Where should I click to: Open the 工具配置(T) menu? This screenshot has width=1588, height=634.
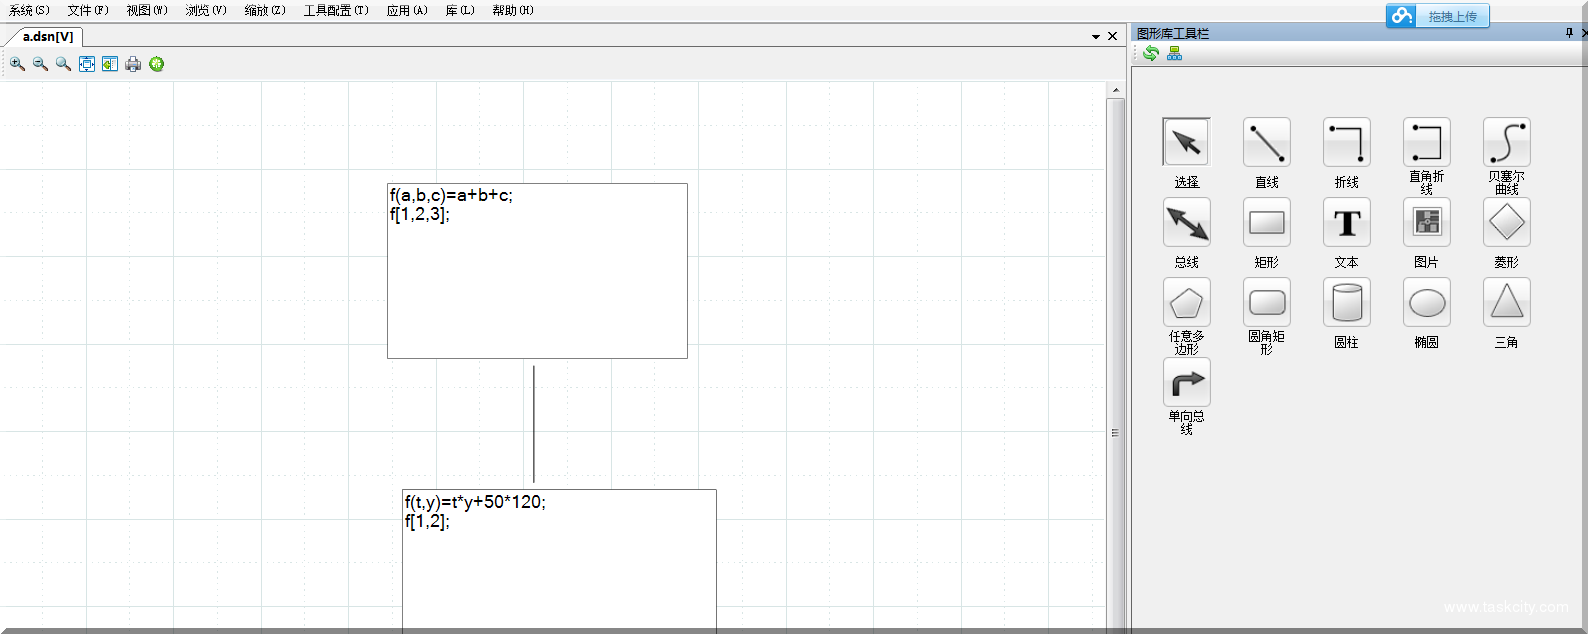click(336, 10)
